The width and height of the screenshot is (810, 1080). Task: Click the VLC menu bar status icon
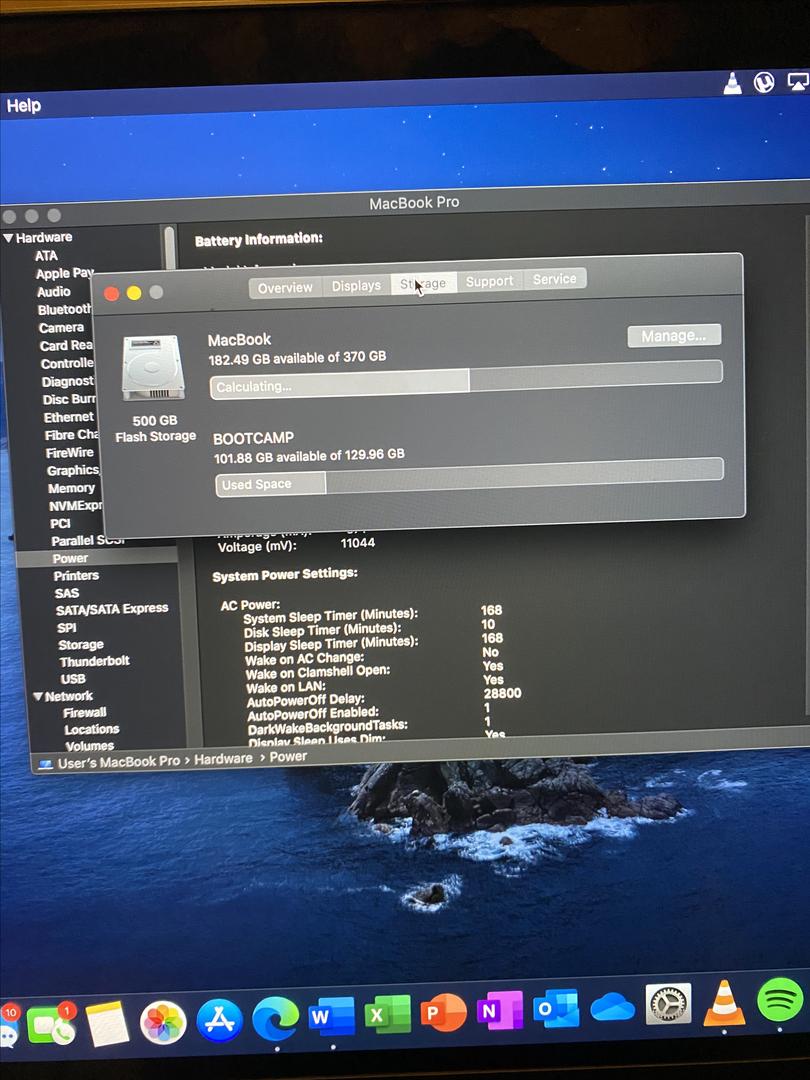tap(732, 83)
